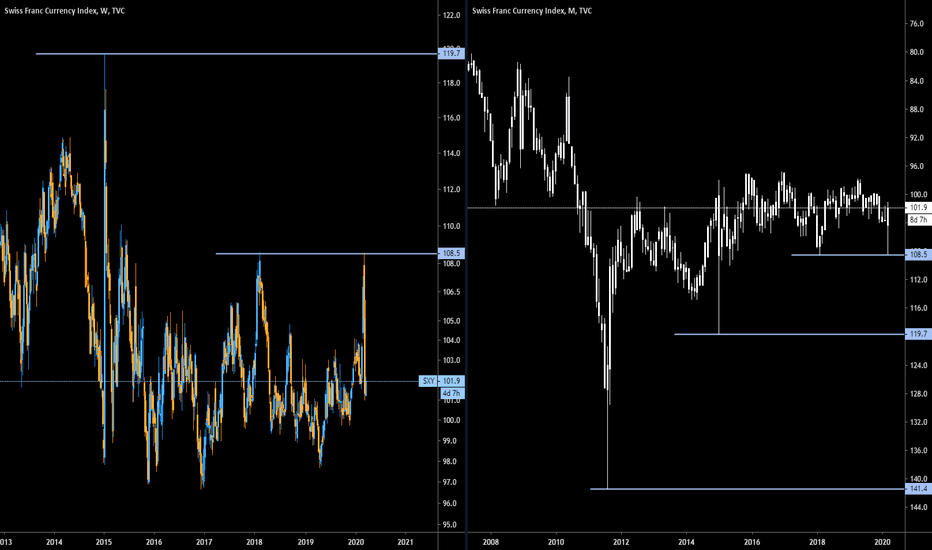The width and height of the screenshot is (932, 550).
Task: Select the 119.7 horizontal line on weekly chart
Action: (x=237, y=54)
